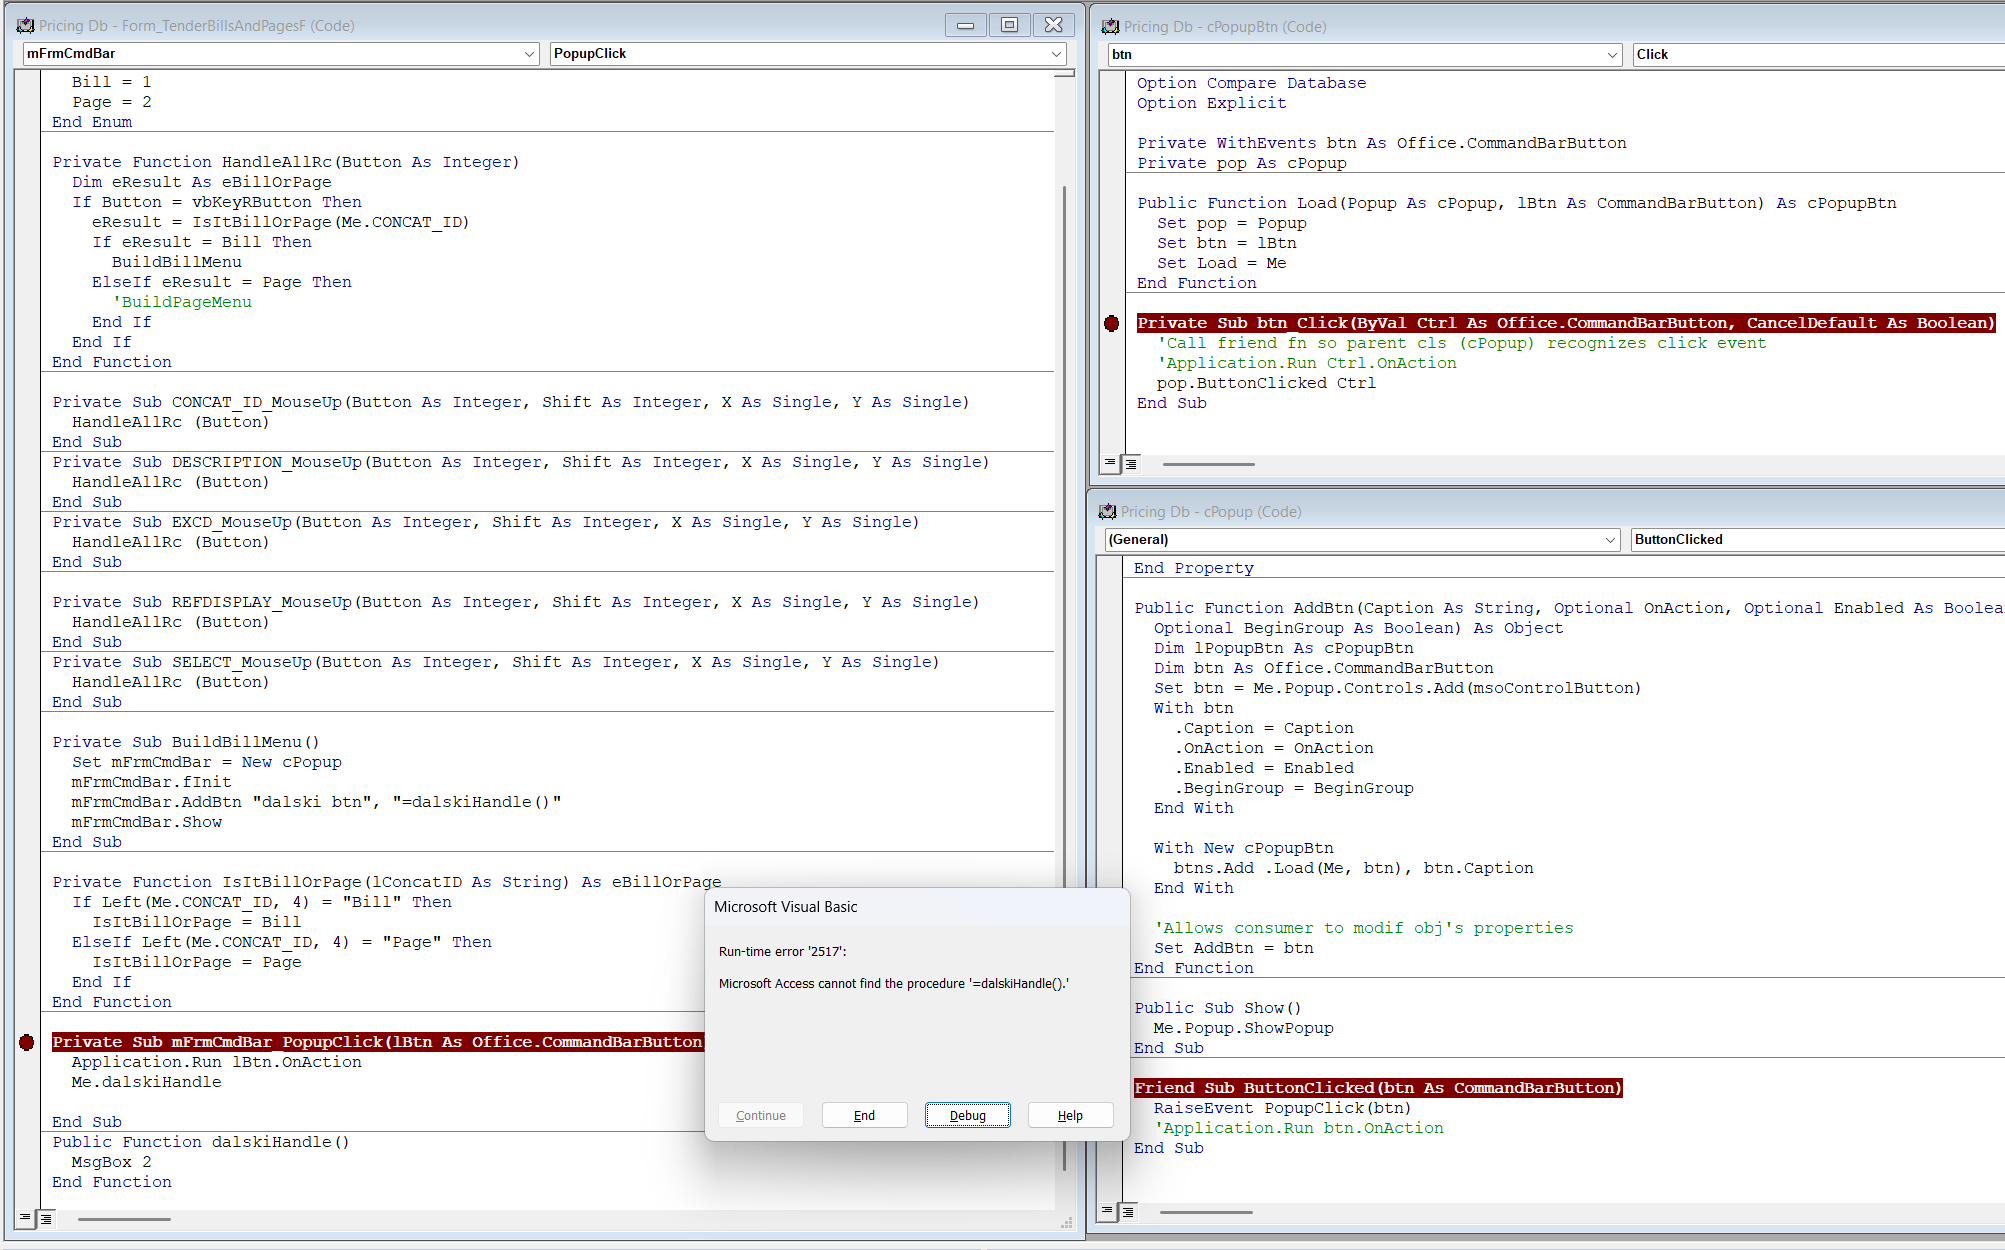Click the 'Public Function Load' line in the cPopupBtn window
The height and width of the screenshot is (1250, 2005).
(1517, 203)
